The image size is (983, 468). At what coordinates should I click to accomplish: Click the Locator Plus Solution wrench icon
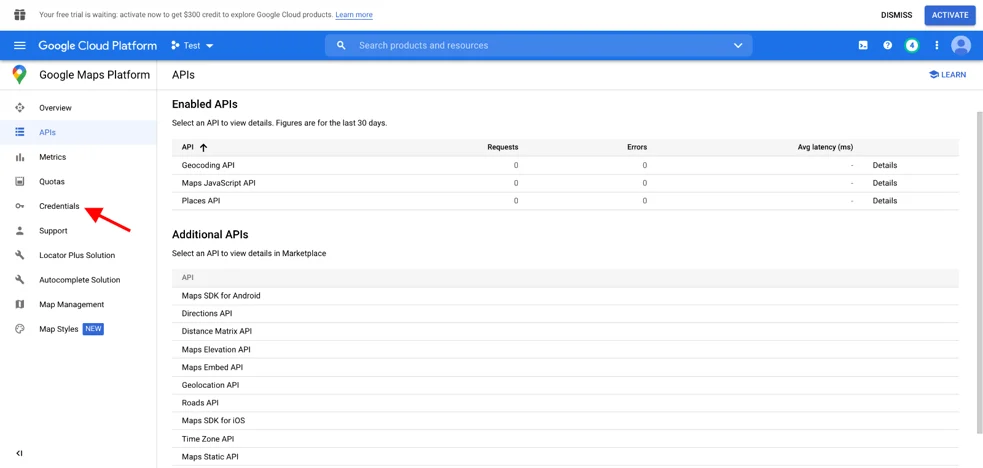(19, 255)
